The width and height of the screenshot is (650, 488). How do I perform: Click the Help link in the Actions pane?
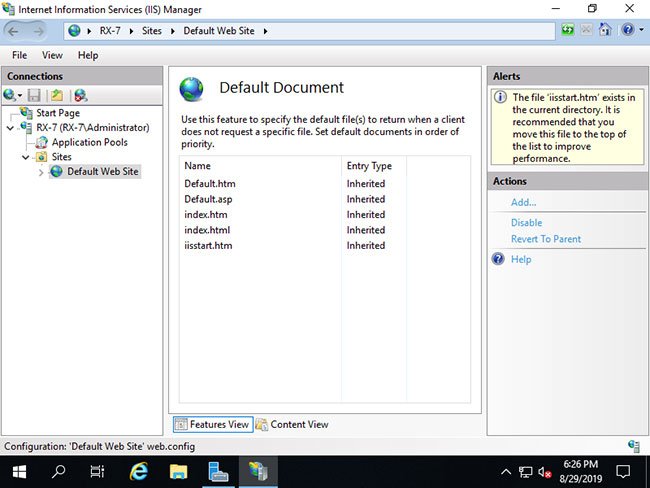click(x=521, y=259)
